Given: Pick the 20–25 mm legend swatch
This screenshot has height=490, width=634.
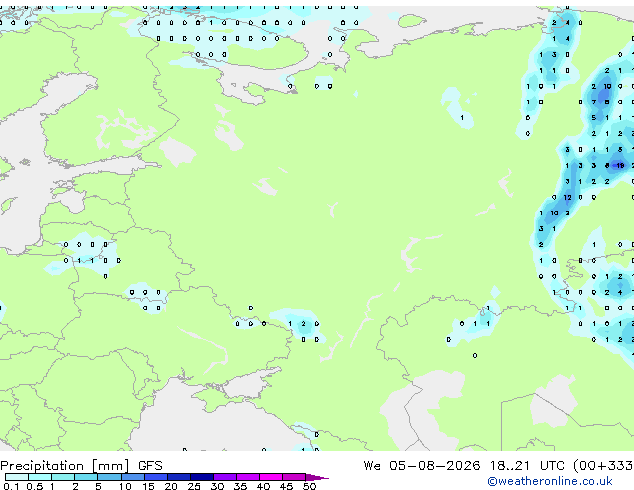Looking at the screenshot, I should (179, 477).
